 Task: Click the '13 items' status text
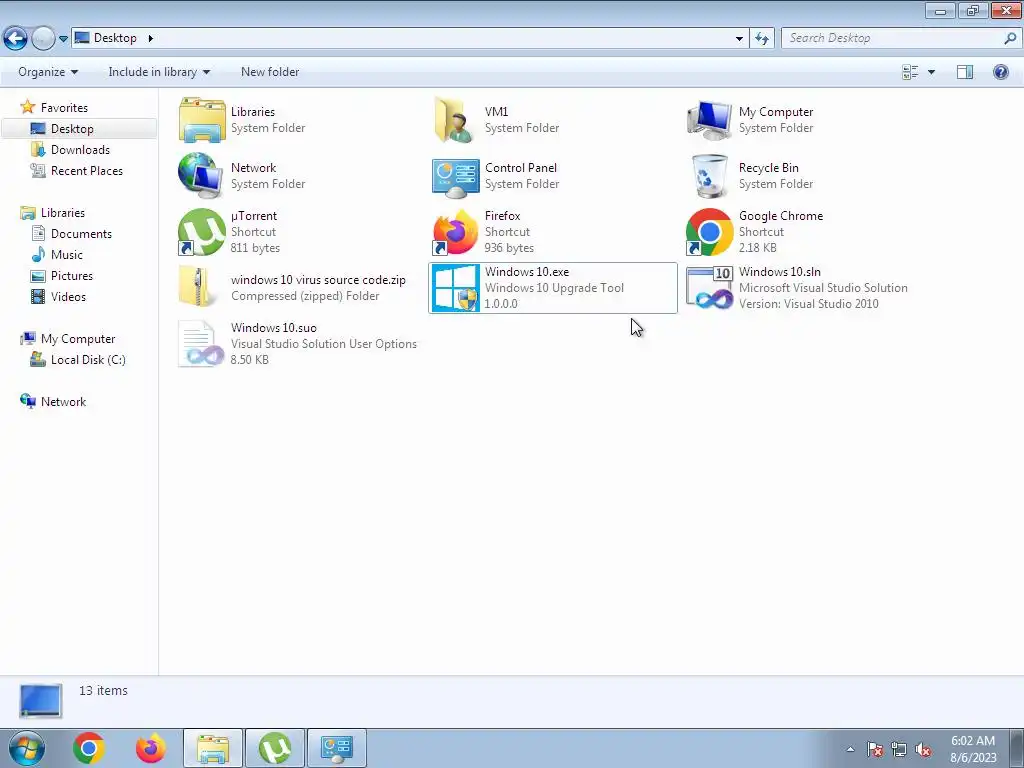pyautogui.click(x=103, y=690)
